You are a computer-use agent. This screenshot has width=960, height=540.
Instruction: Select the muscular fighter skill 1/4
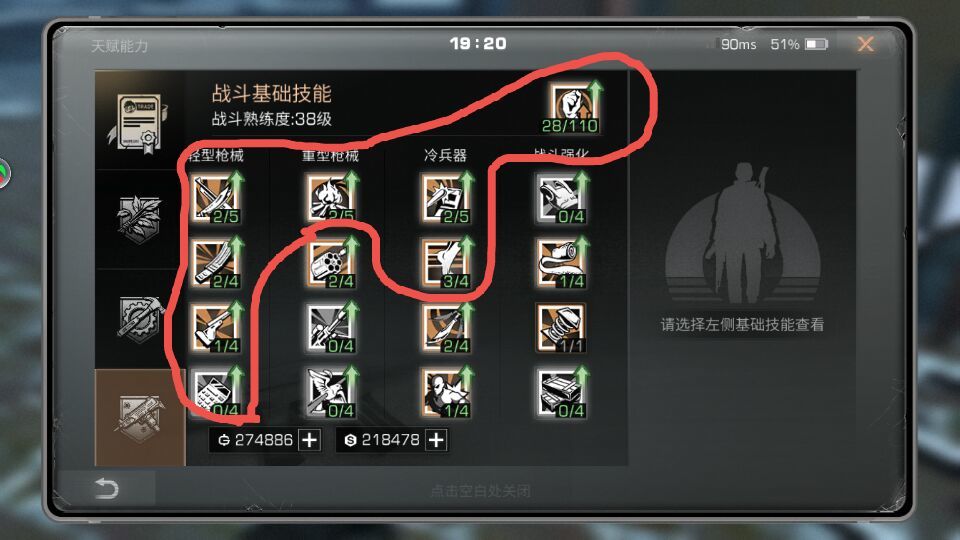pos(446,393)
